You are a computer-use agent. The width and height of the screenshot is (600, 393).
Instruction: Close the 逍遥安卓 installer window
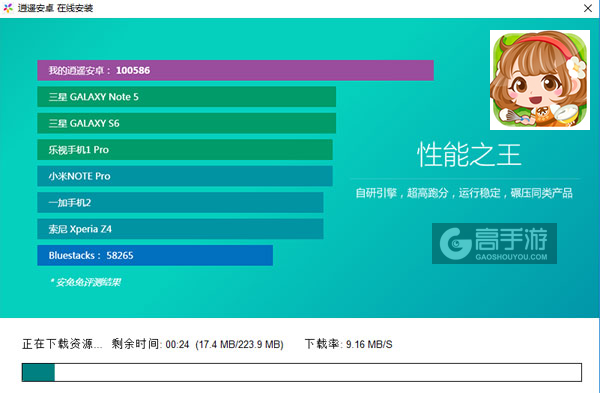pyautogui.click(x=588, y=8)
